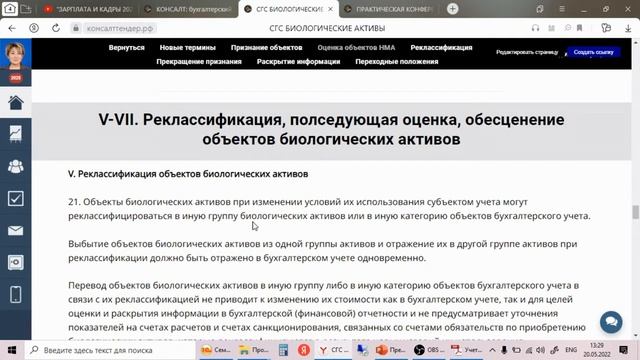Switch the ENG input language
The height and width of the screenshot is (360, 640).
tap(571, 350)
